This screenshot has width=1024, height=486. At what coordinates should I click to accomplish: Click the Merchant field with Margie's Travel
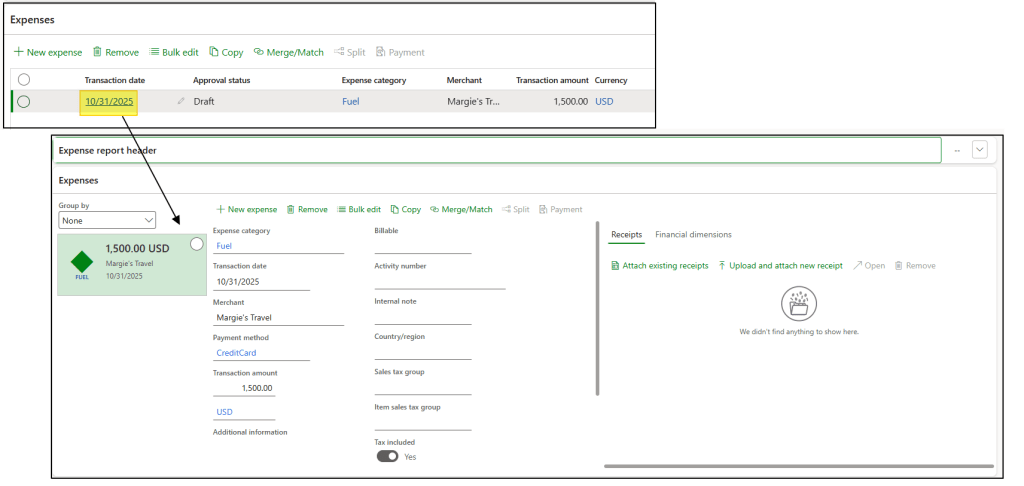click(277, 318)
